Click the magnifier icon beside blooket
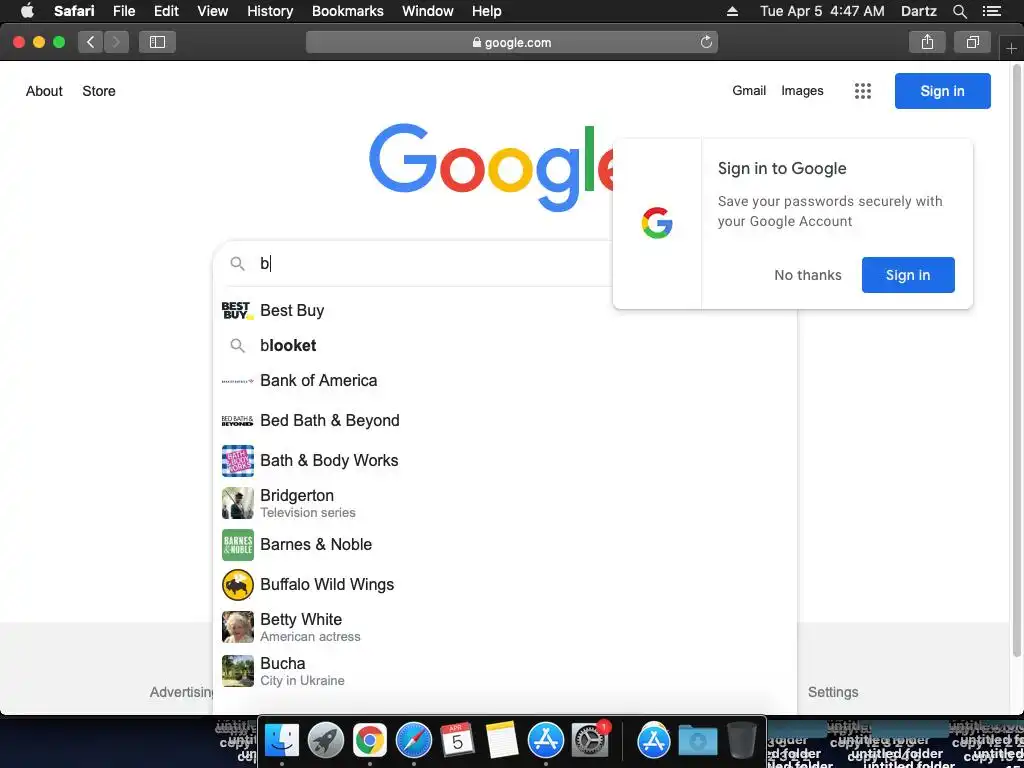 [x=238, y=345]
